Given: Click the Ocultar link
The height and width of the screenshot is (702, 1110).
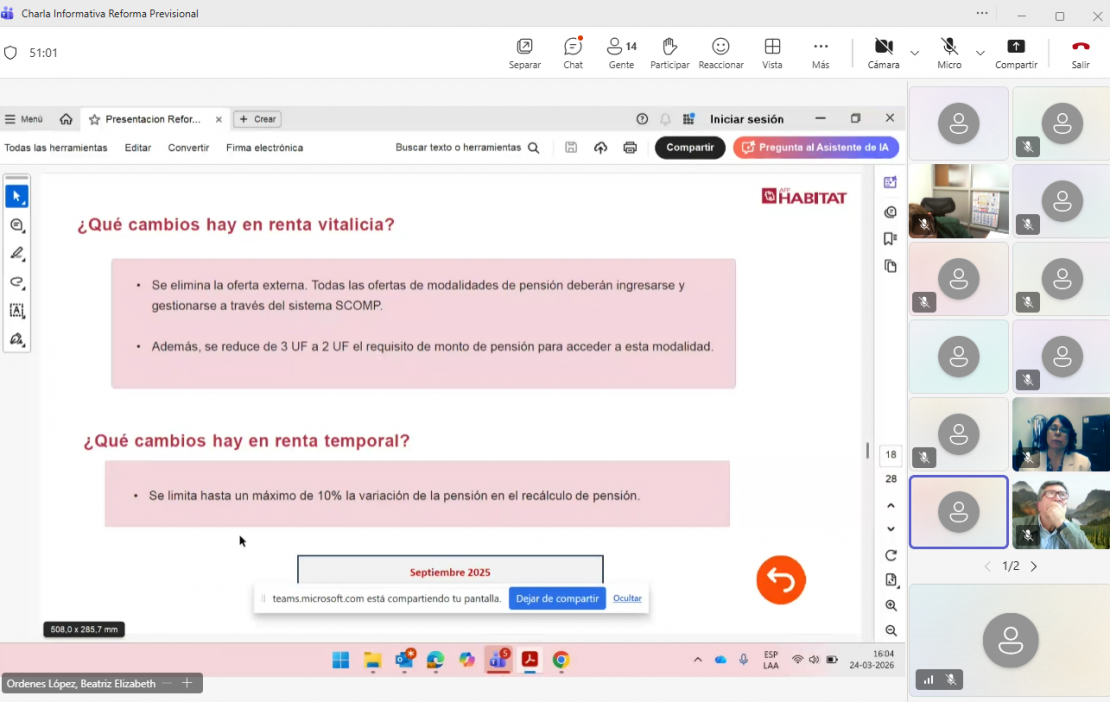Looking at the screenshot, I should coord(627,598).
